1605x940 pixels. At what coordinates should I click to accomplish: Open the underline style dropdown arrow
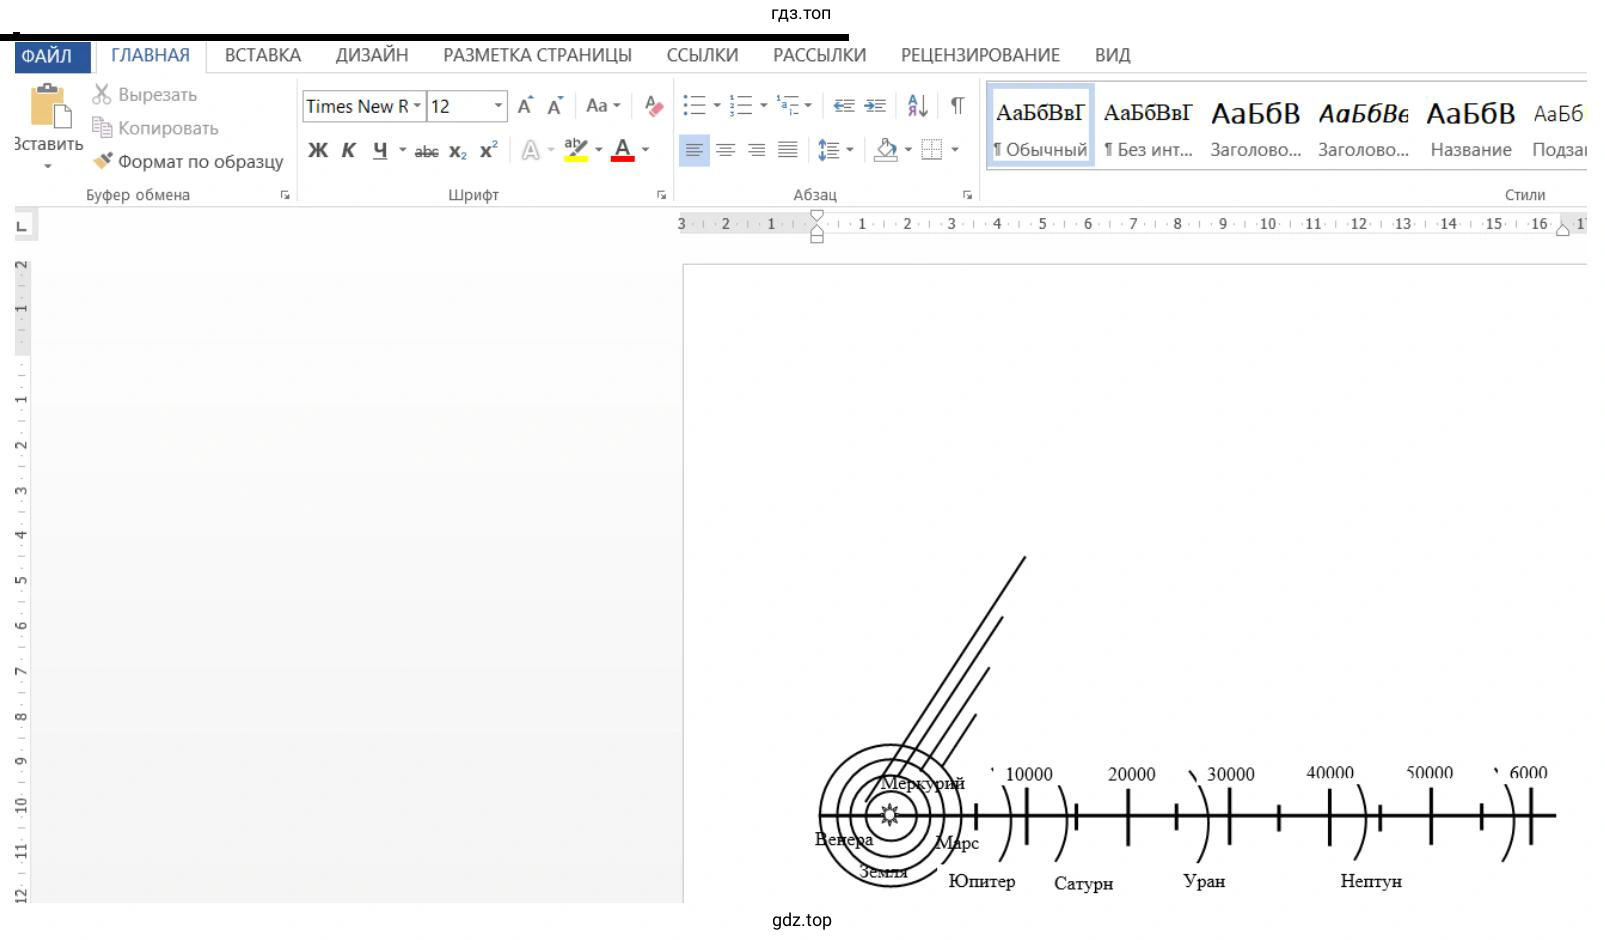[x=402, y=150]
